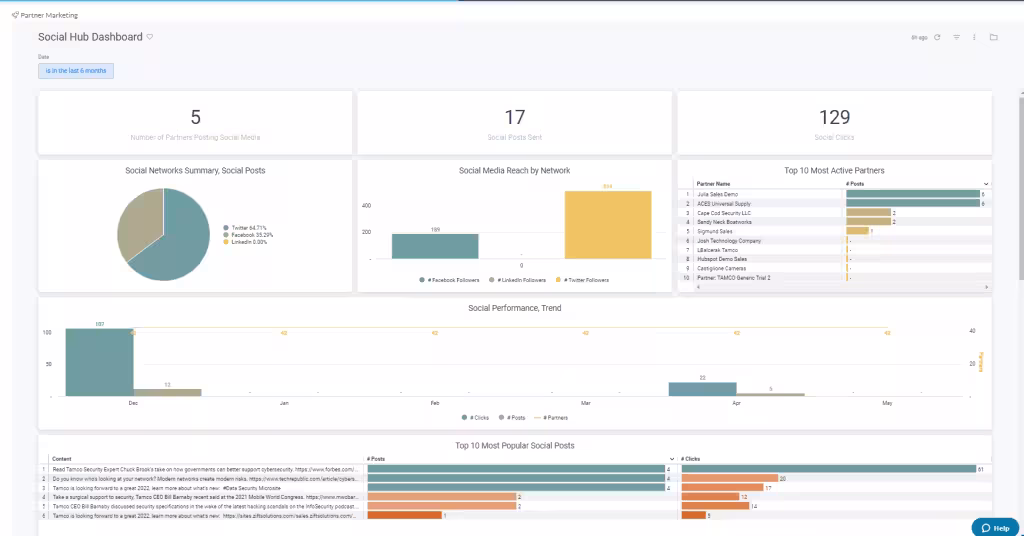Image resolution: width=1024 pixels, height=536 pixels.
Task: Favorite the Social Hub Dashboard with heart icon
Action: [x=150, y=37]
